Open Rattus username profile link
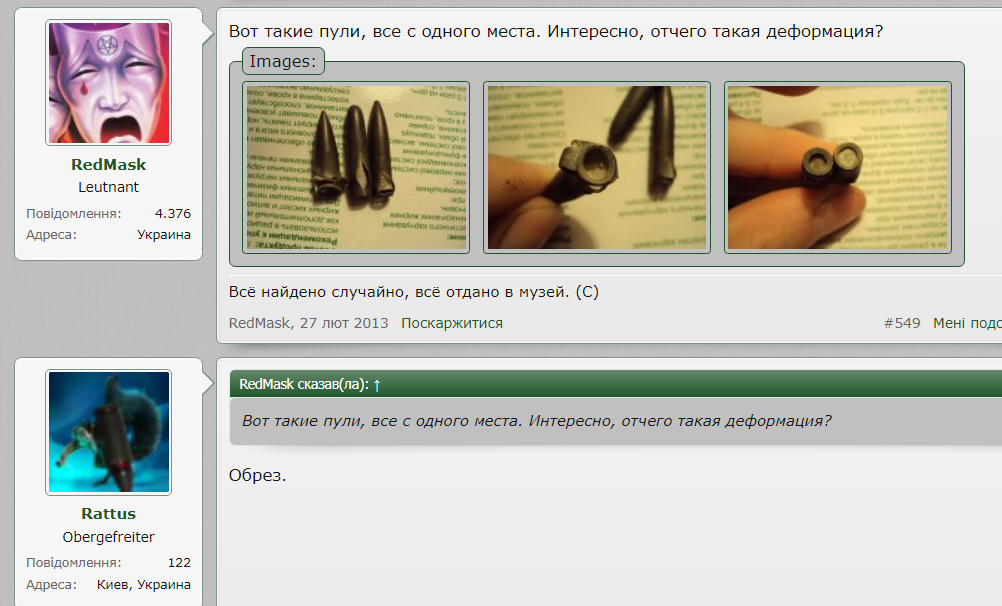Image resolution: width=1002 pixels, height=606 pixels. coord(108,515)
